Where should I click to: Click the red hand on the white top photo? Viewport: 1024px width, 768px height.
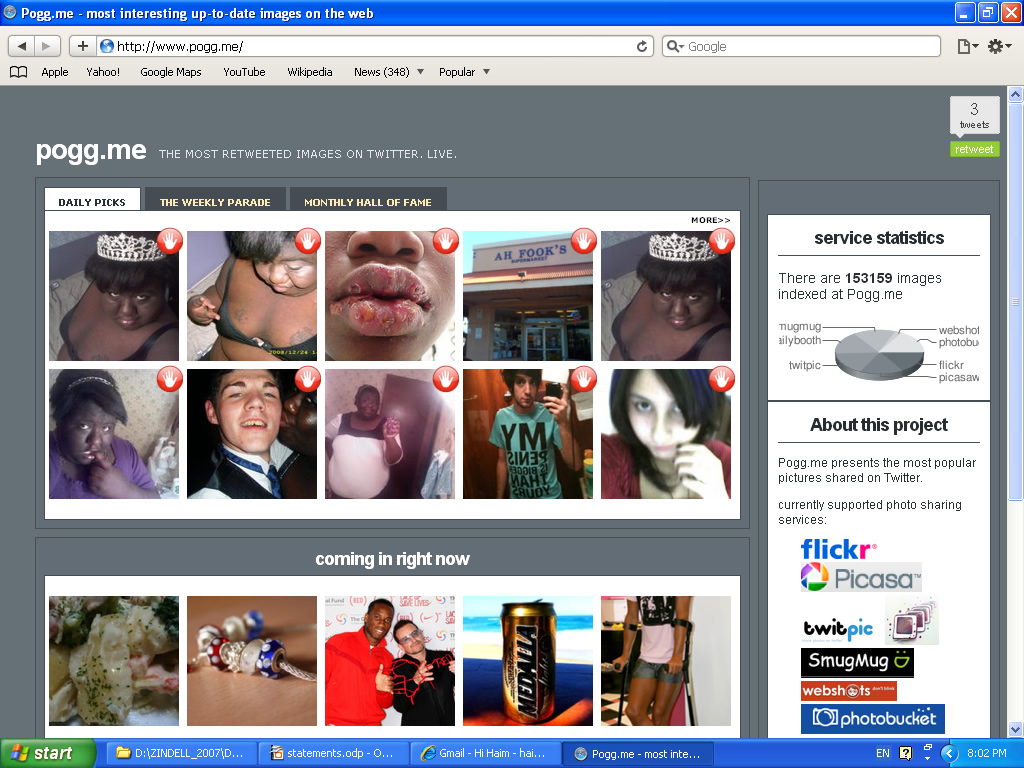(446, 379)
